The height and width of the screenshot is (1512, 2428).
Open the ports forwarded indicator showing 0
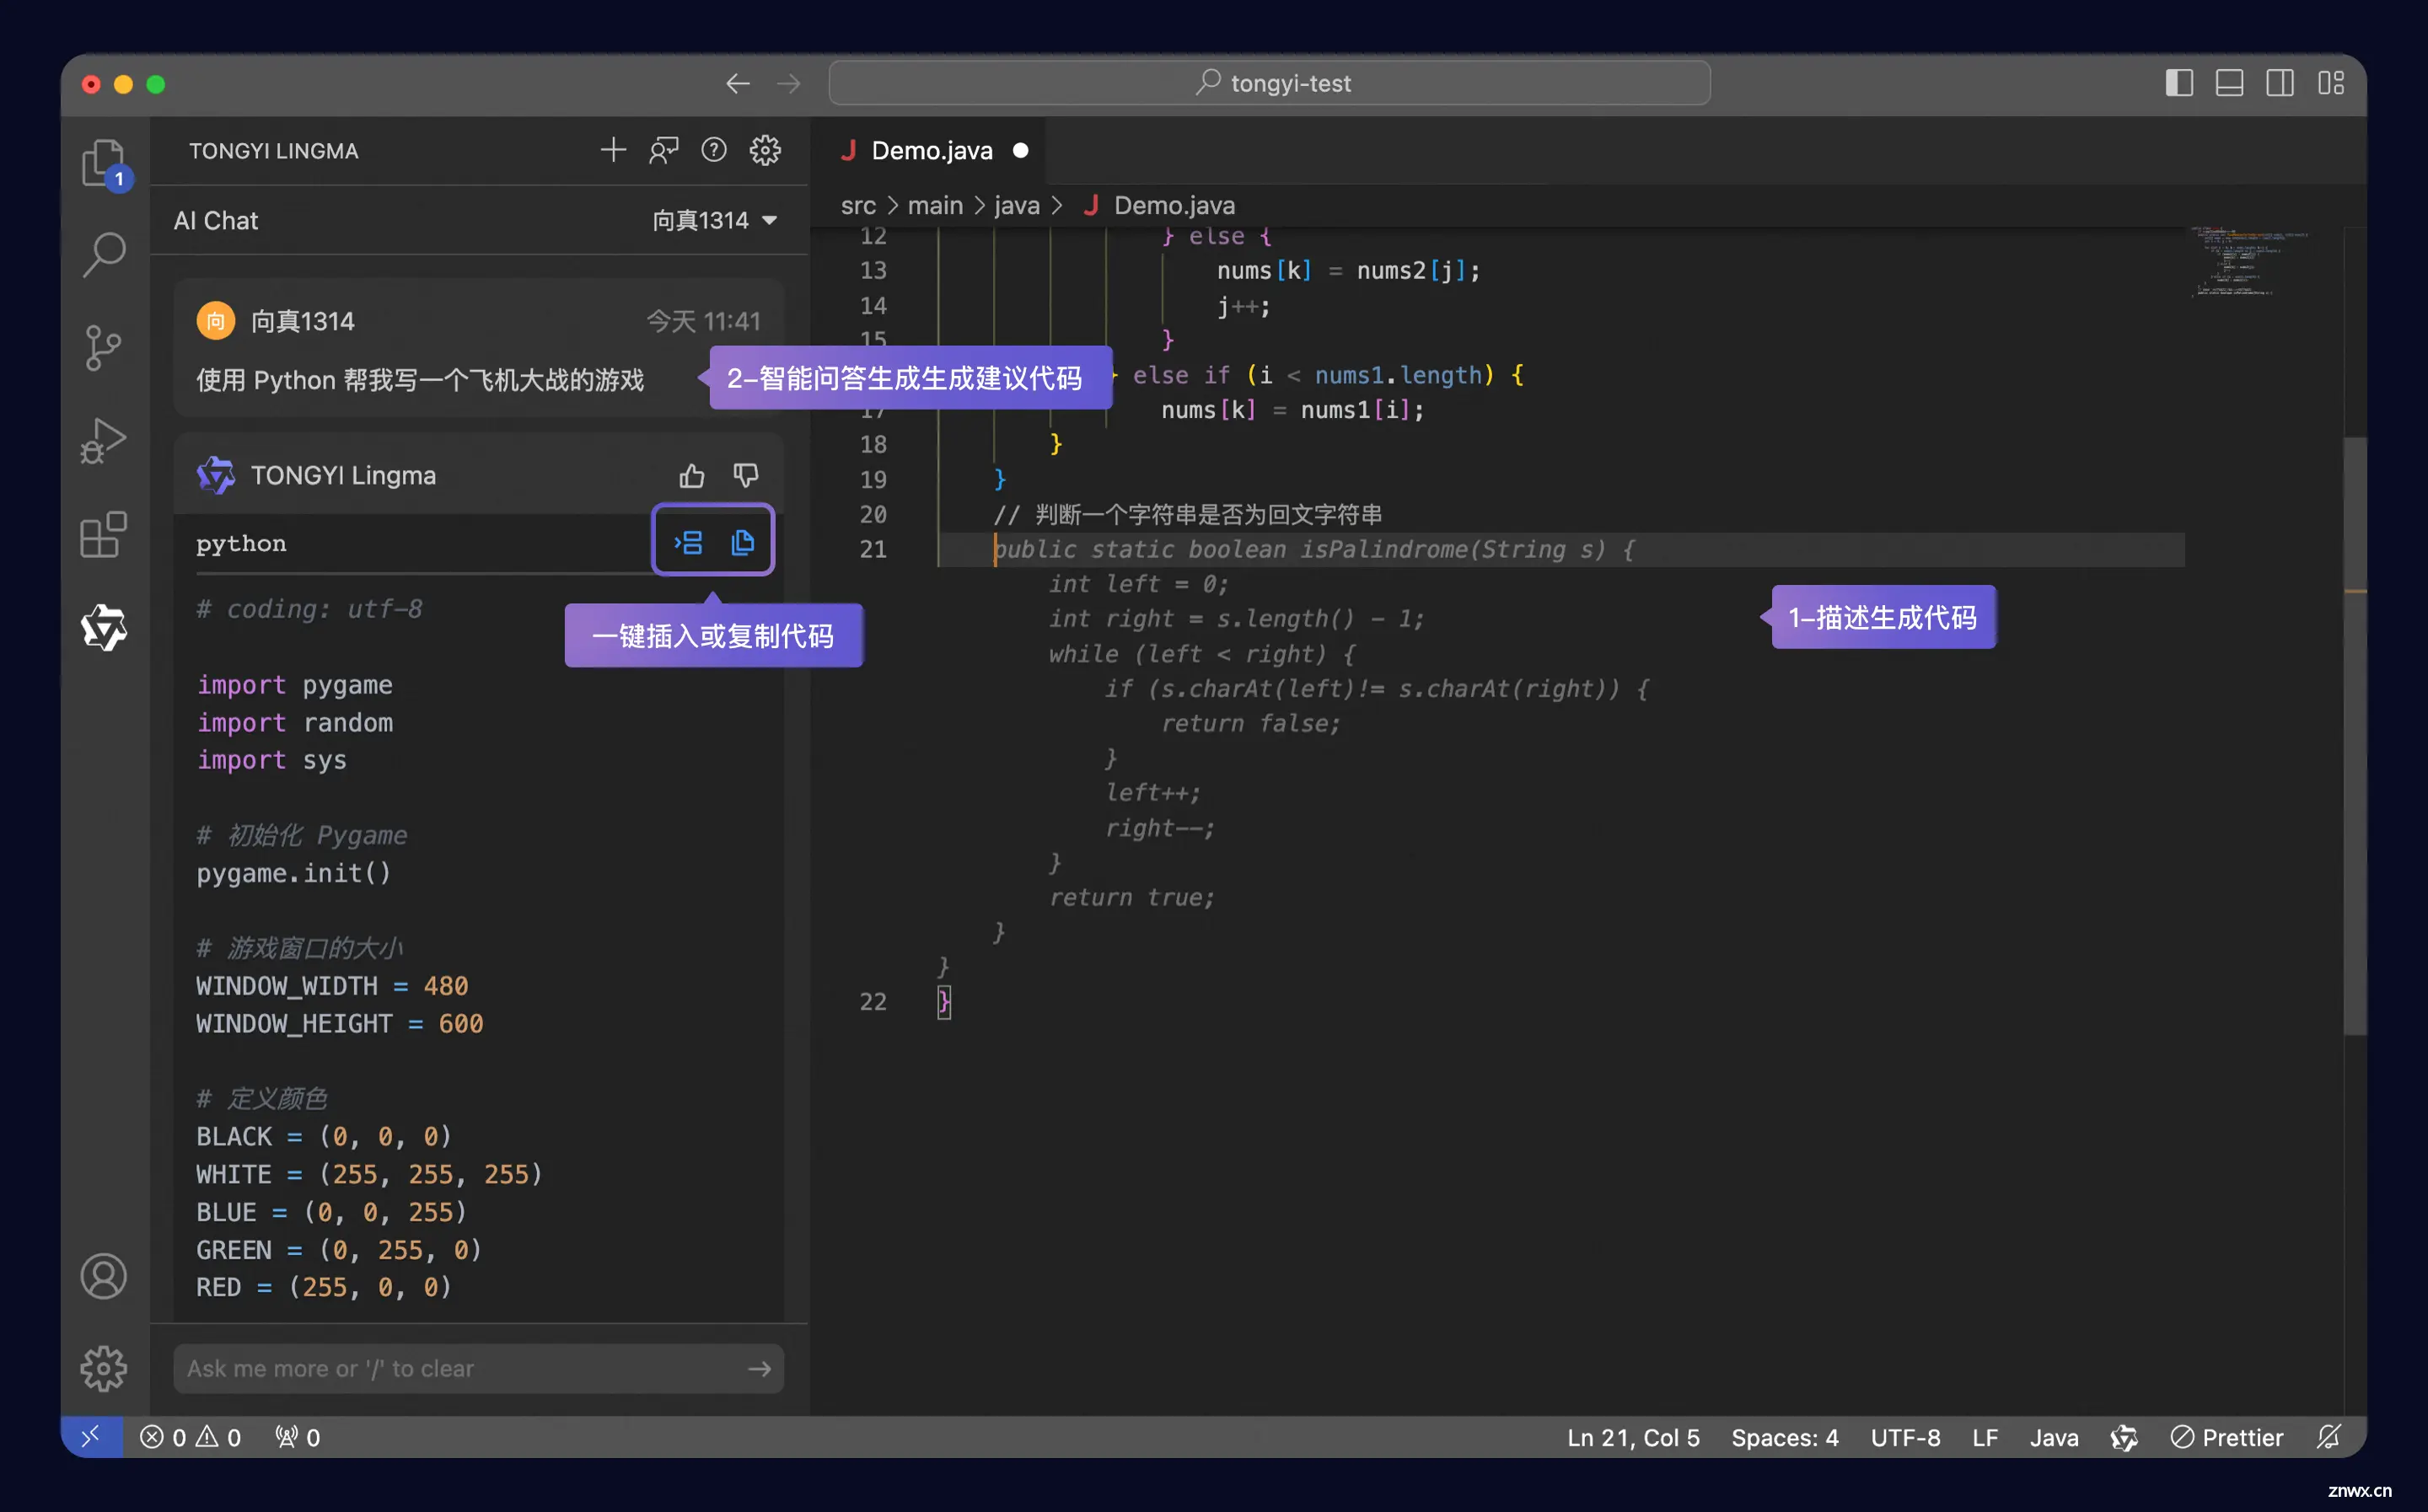[297, 1437]
